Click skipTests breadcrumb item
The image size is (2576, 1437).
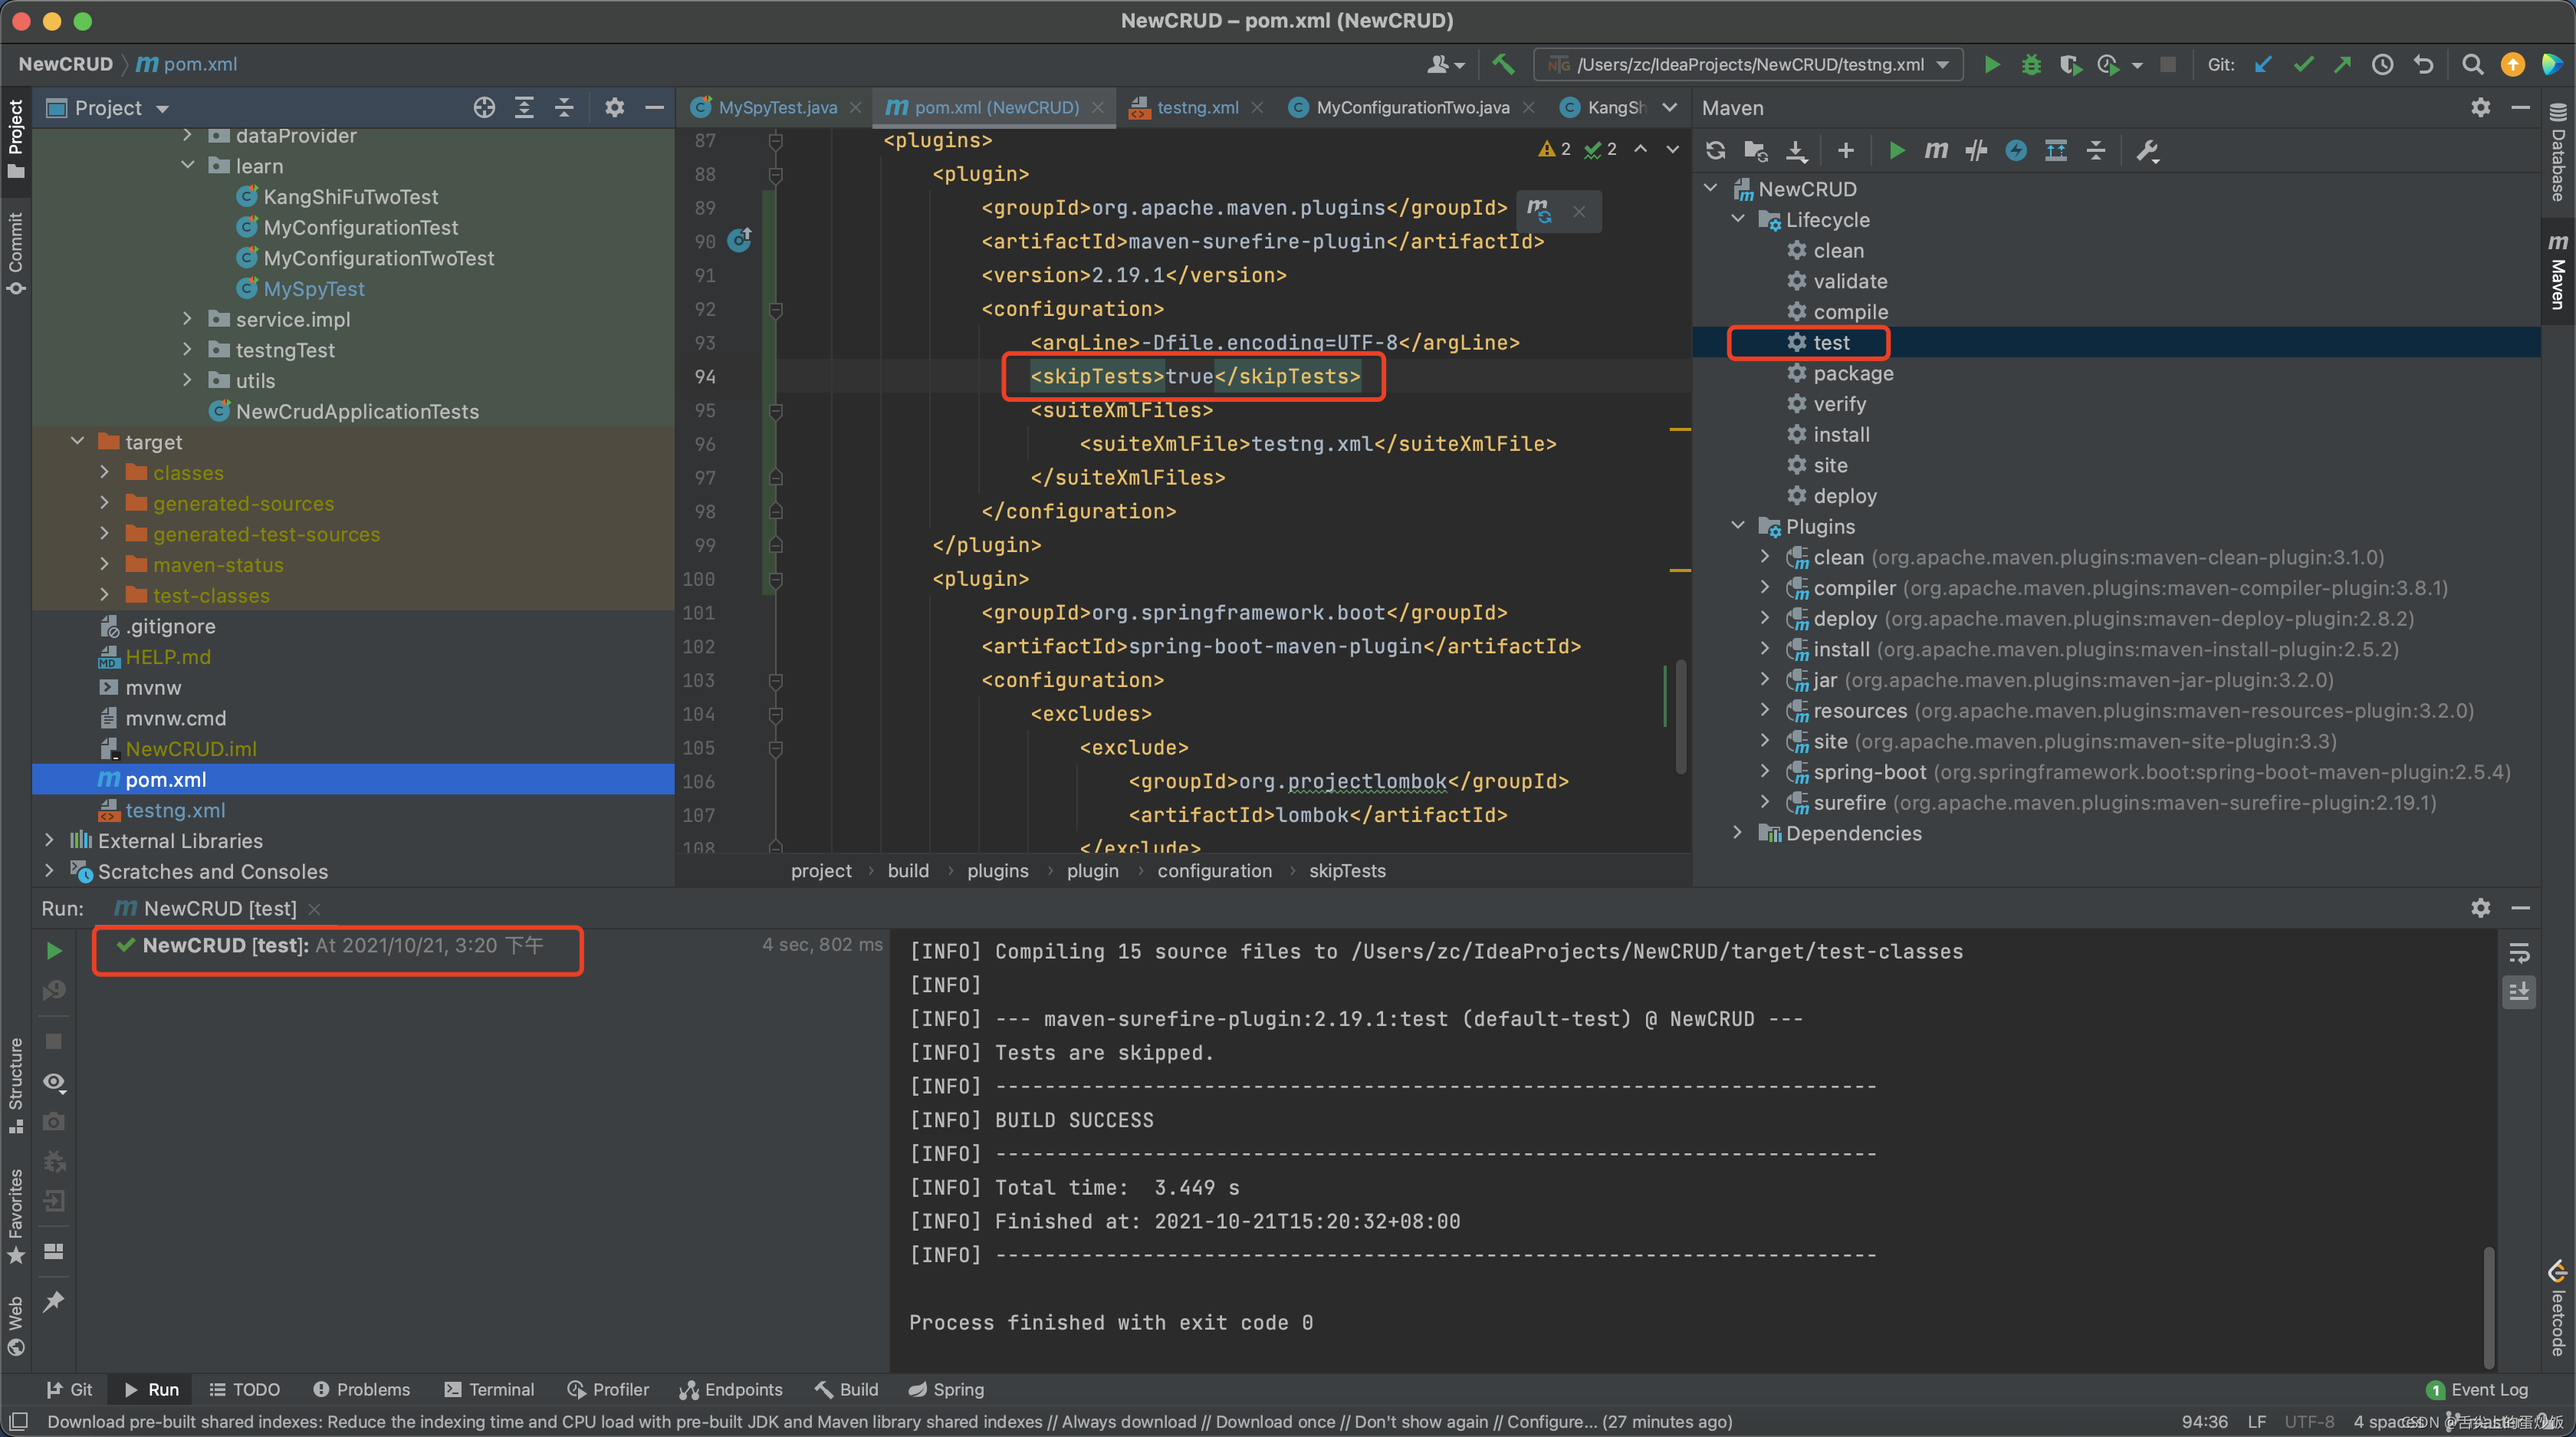[1347, 870]
